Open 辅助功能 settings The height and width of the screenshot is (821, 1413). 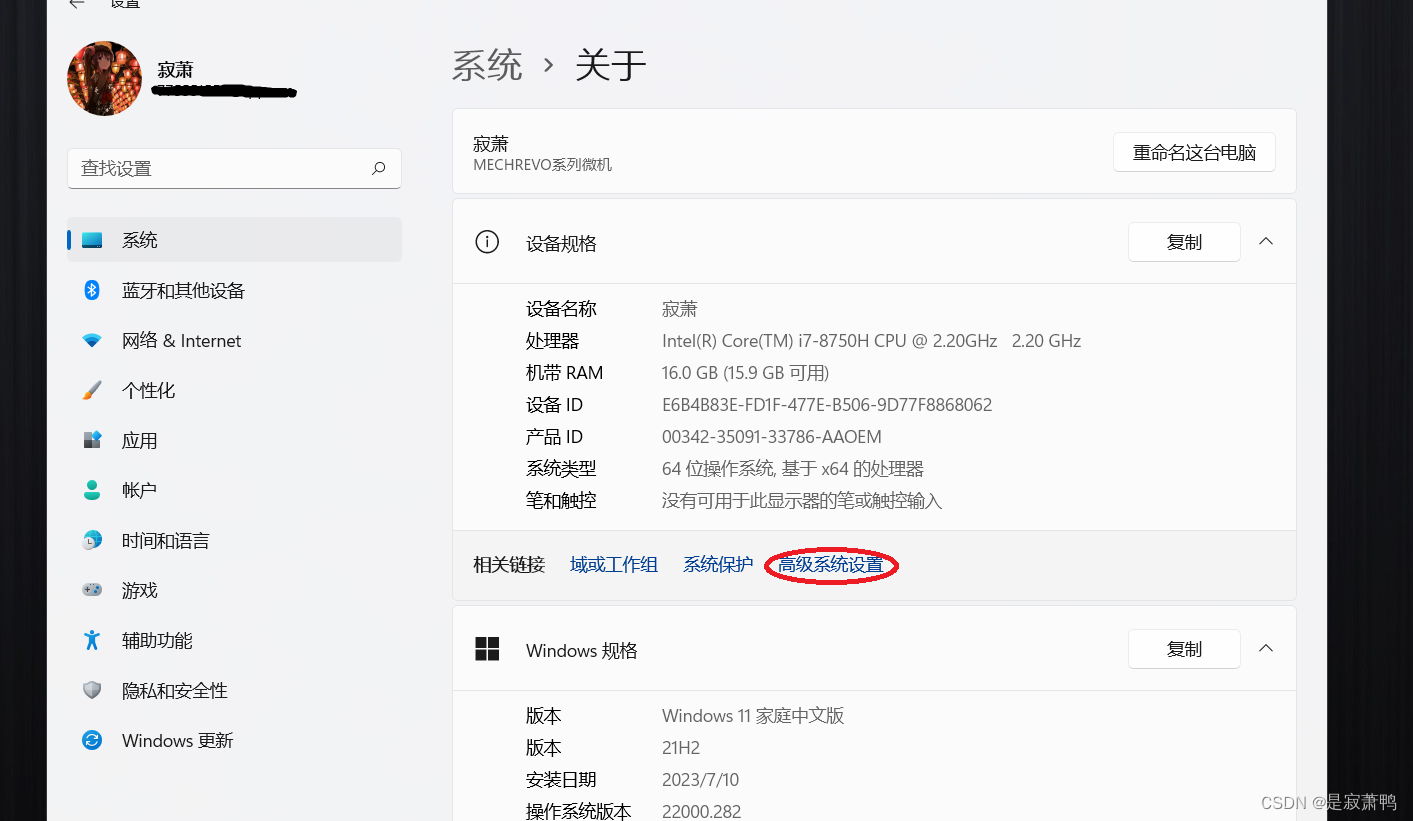[x=234, y=640]
